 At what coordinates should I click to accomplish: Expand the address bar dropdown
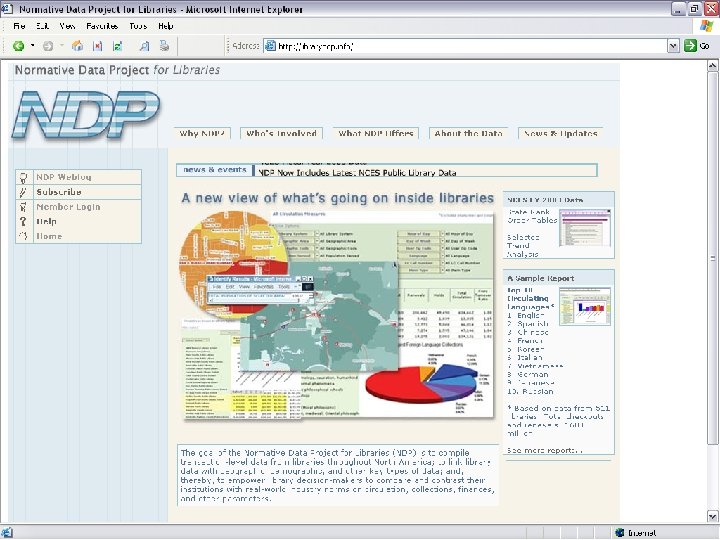[673, 46]
